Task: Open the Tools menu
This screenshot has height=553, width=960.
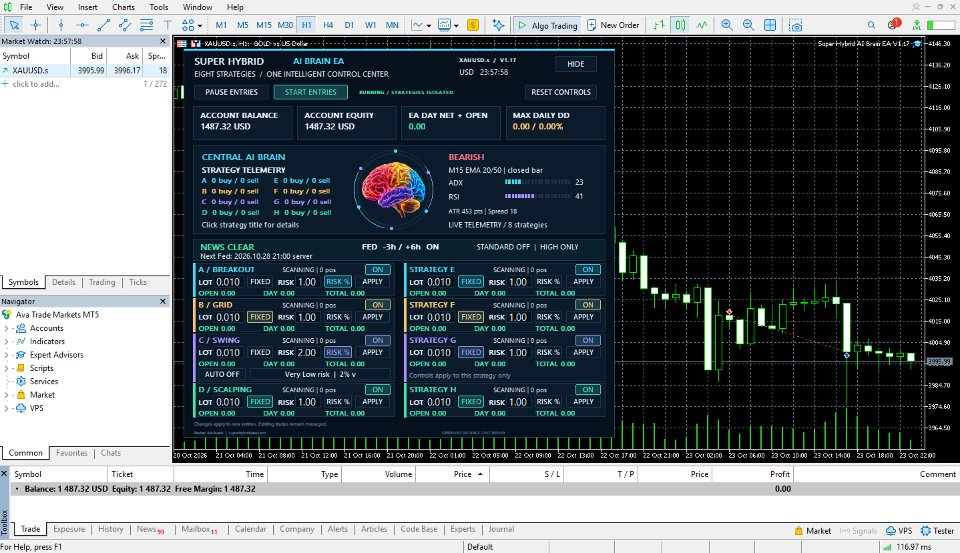Action: pos(159,7)
